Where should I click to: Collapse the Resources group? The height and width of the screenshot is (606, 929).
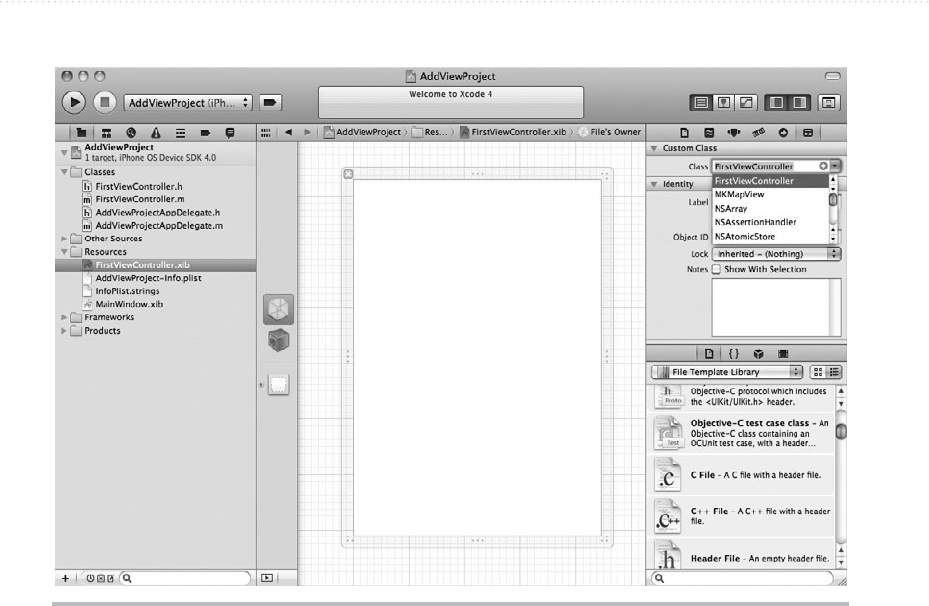[x=63, y=252]
